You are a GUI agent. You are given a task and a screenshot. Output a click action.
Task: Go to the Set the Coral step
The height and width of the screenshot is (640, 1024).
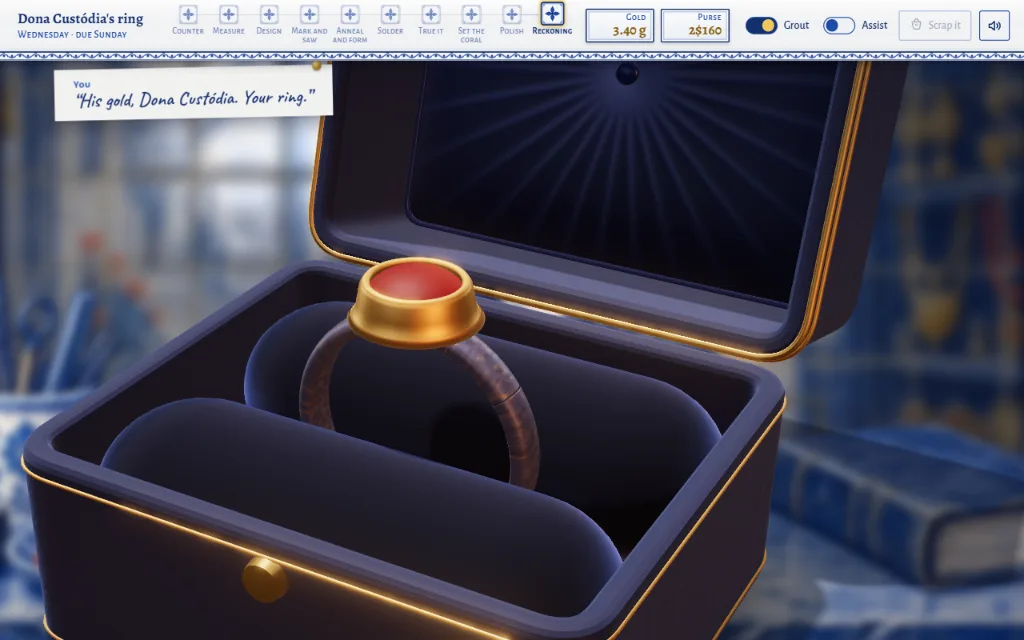click(x=472, y=24)
